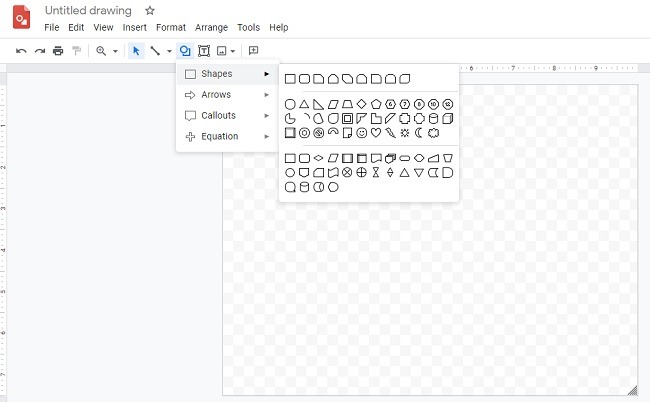
Task: Choose the pentagon shape
Action: tap(376, 104)
